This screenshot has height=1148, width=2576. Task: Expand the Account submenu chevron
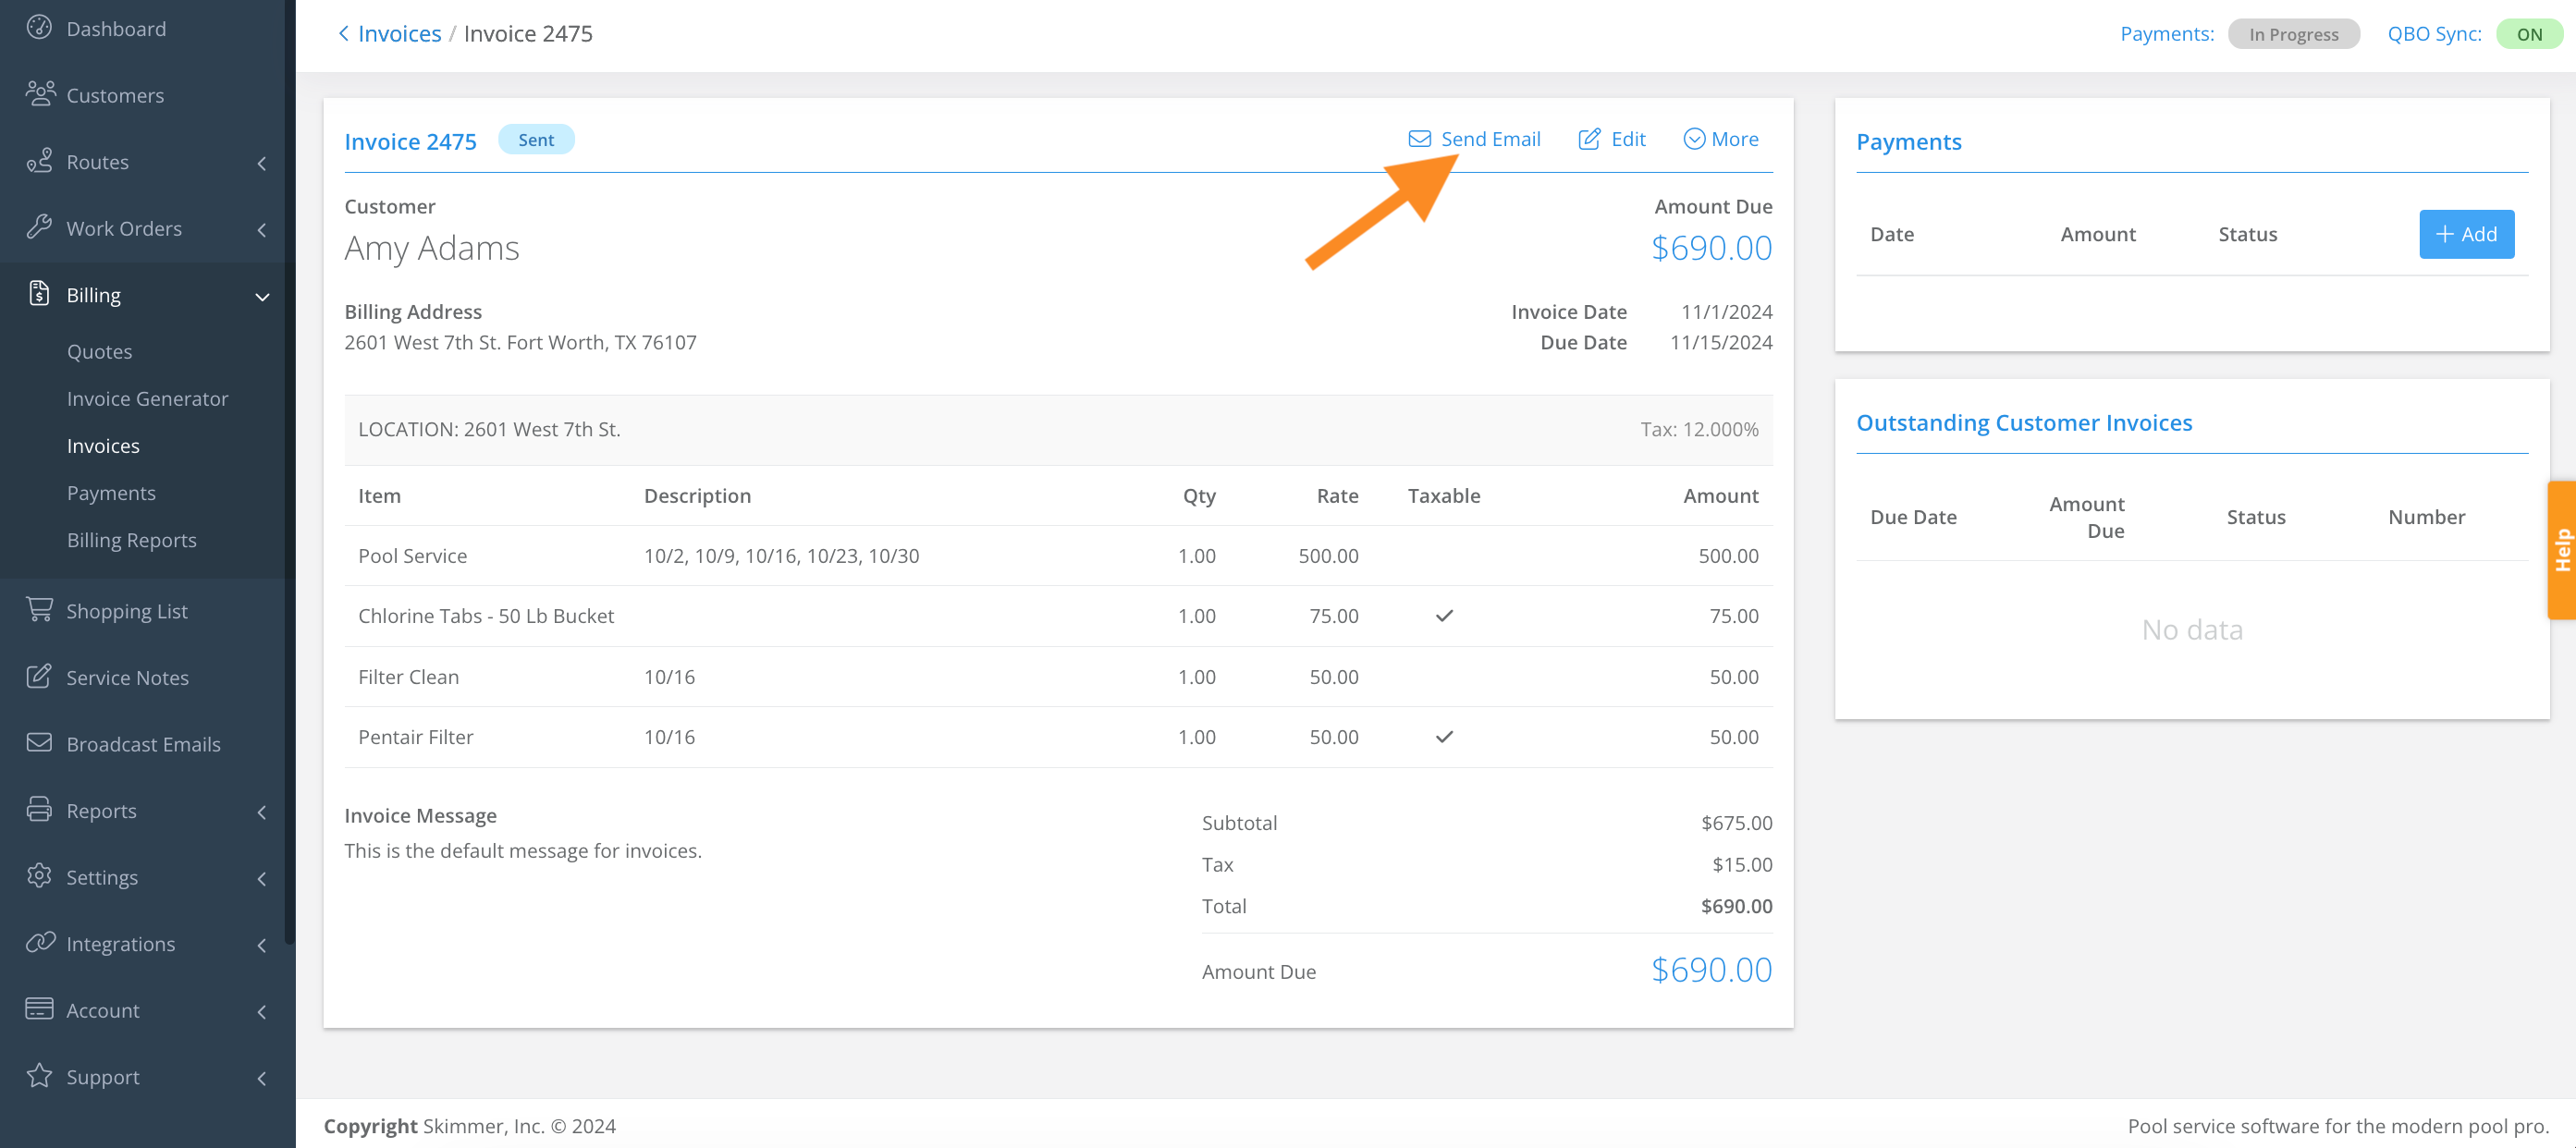click(x=262, y=1012)
